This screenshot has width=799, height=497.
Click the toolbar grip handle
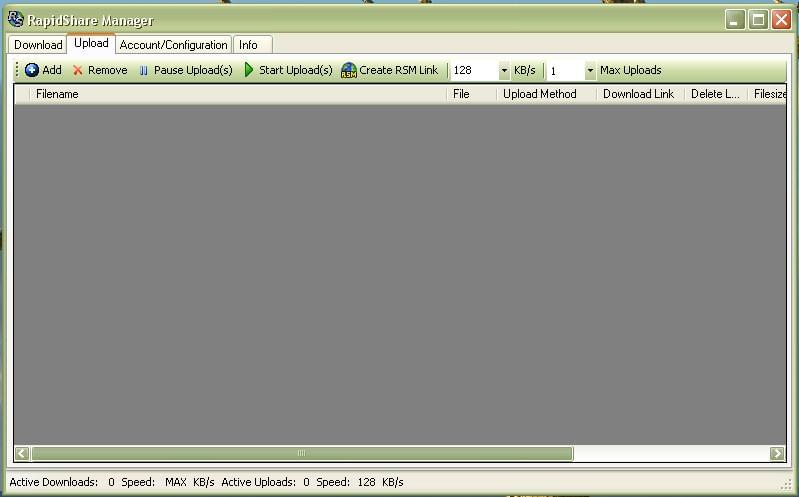point(17,70)
